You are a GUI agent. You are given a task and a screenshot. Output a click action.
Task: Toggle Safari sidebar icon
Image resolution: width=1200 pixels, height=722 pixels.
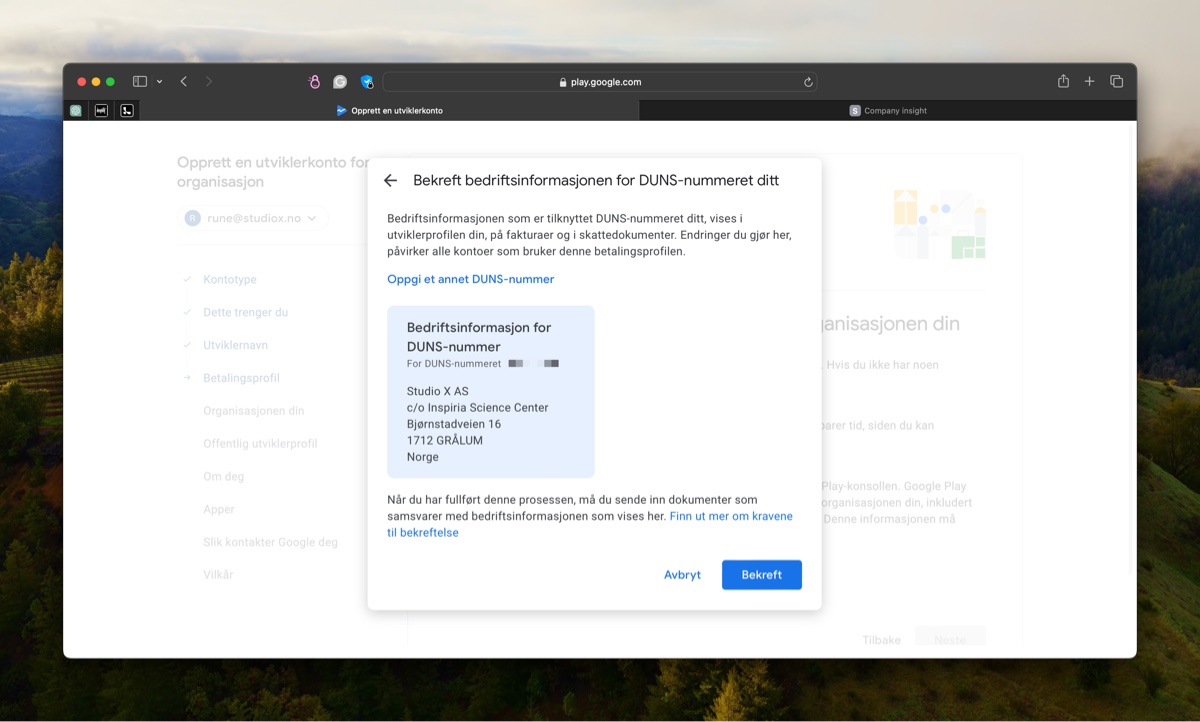click(x=140, y=82)
